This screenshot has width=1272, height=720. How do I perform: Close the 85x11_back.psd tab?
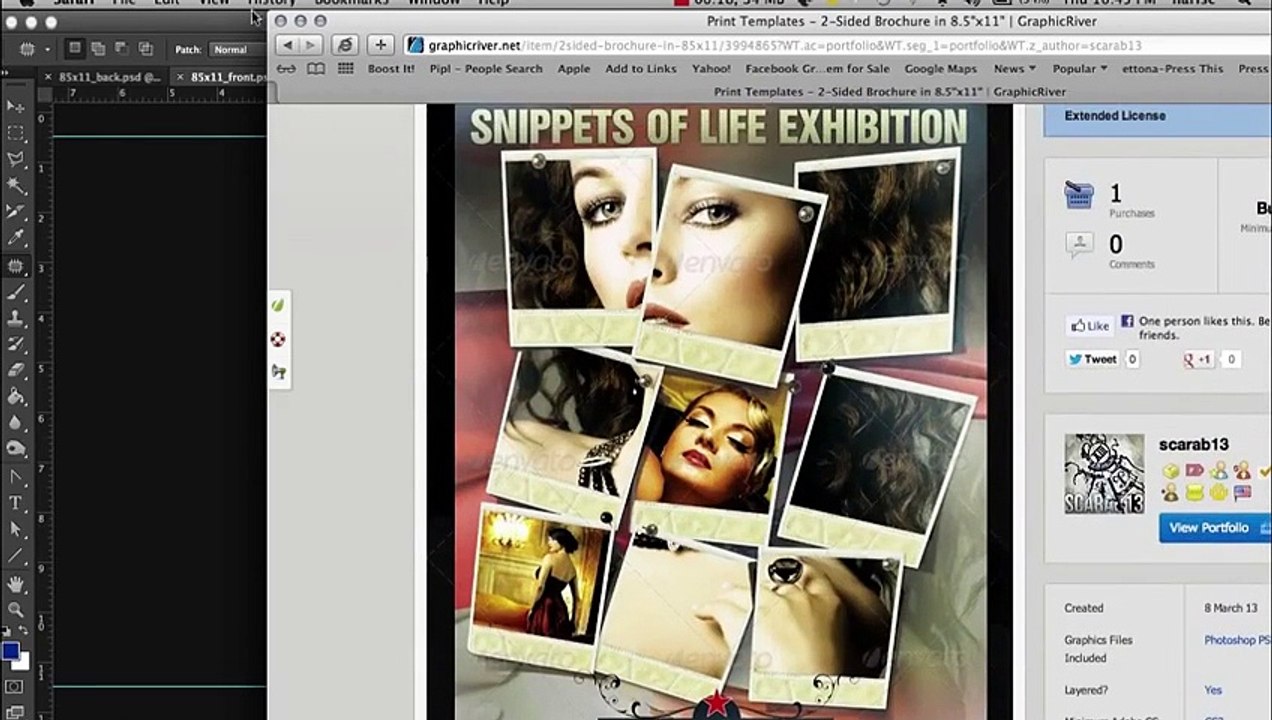(x=47, y=77)
